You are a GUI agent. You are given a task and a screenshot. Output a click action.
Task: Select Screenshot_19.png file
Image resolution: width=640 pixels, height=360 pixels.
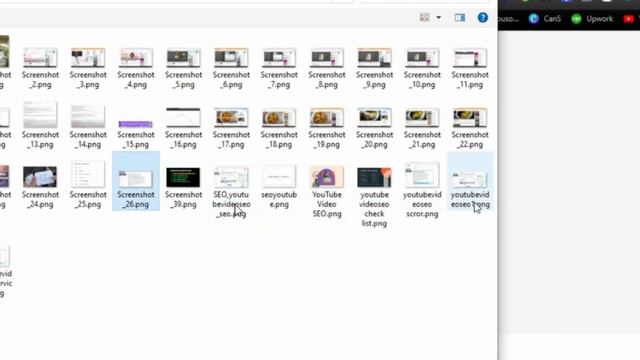point(327,127)
